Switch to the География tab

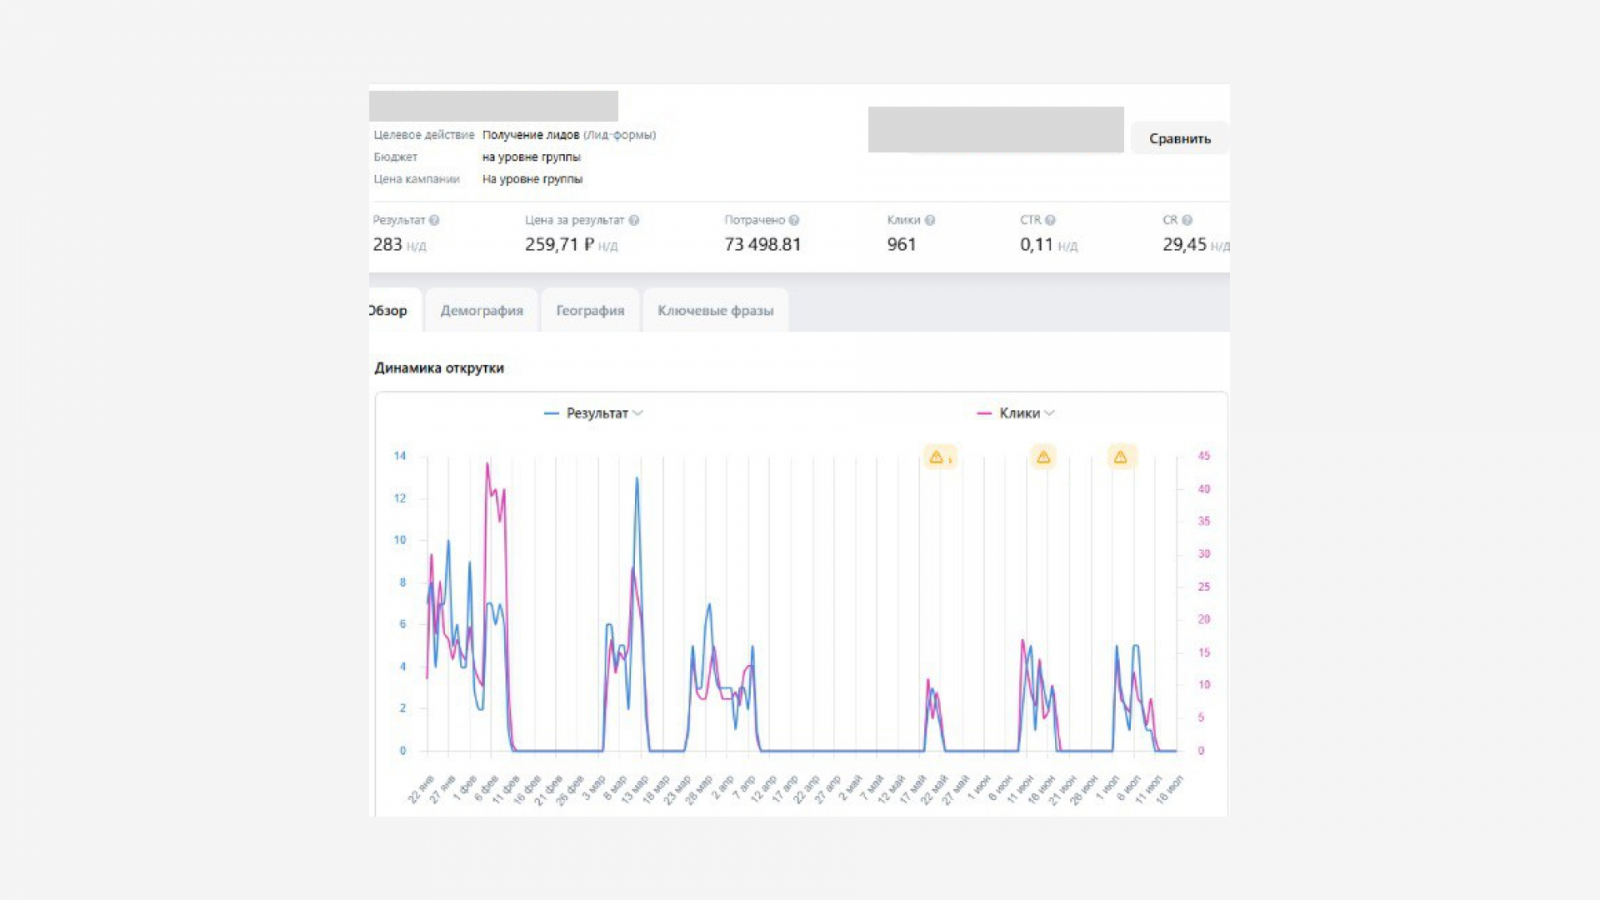[590, 310]
